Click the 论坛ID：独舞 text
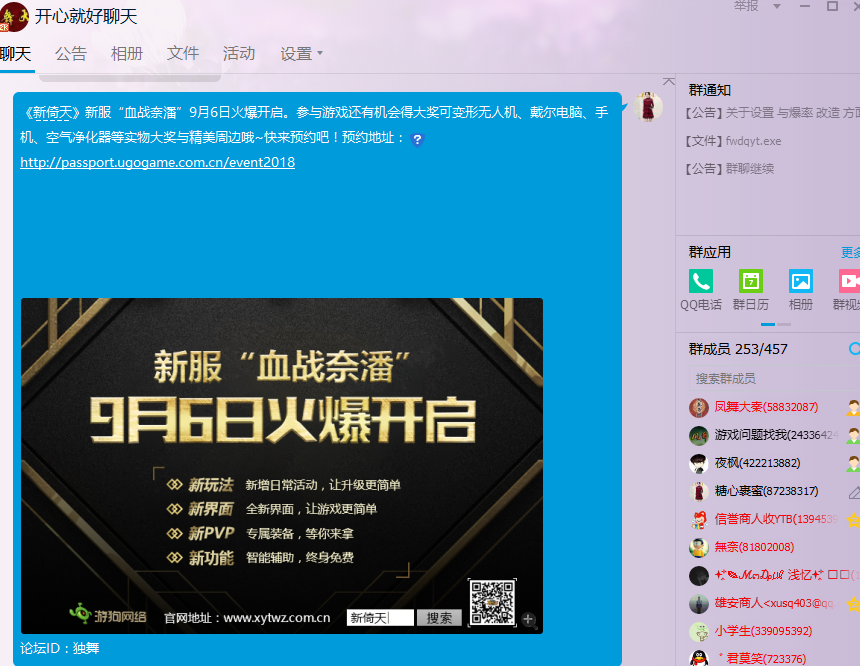Viewport: 860px width, 666px height. click(60, 648)
